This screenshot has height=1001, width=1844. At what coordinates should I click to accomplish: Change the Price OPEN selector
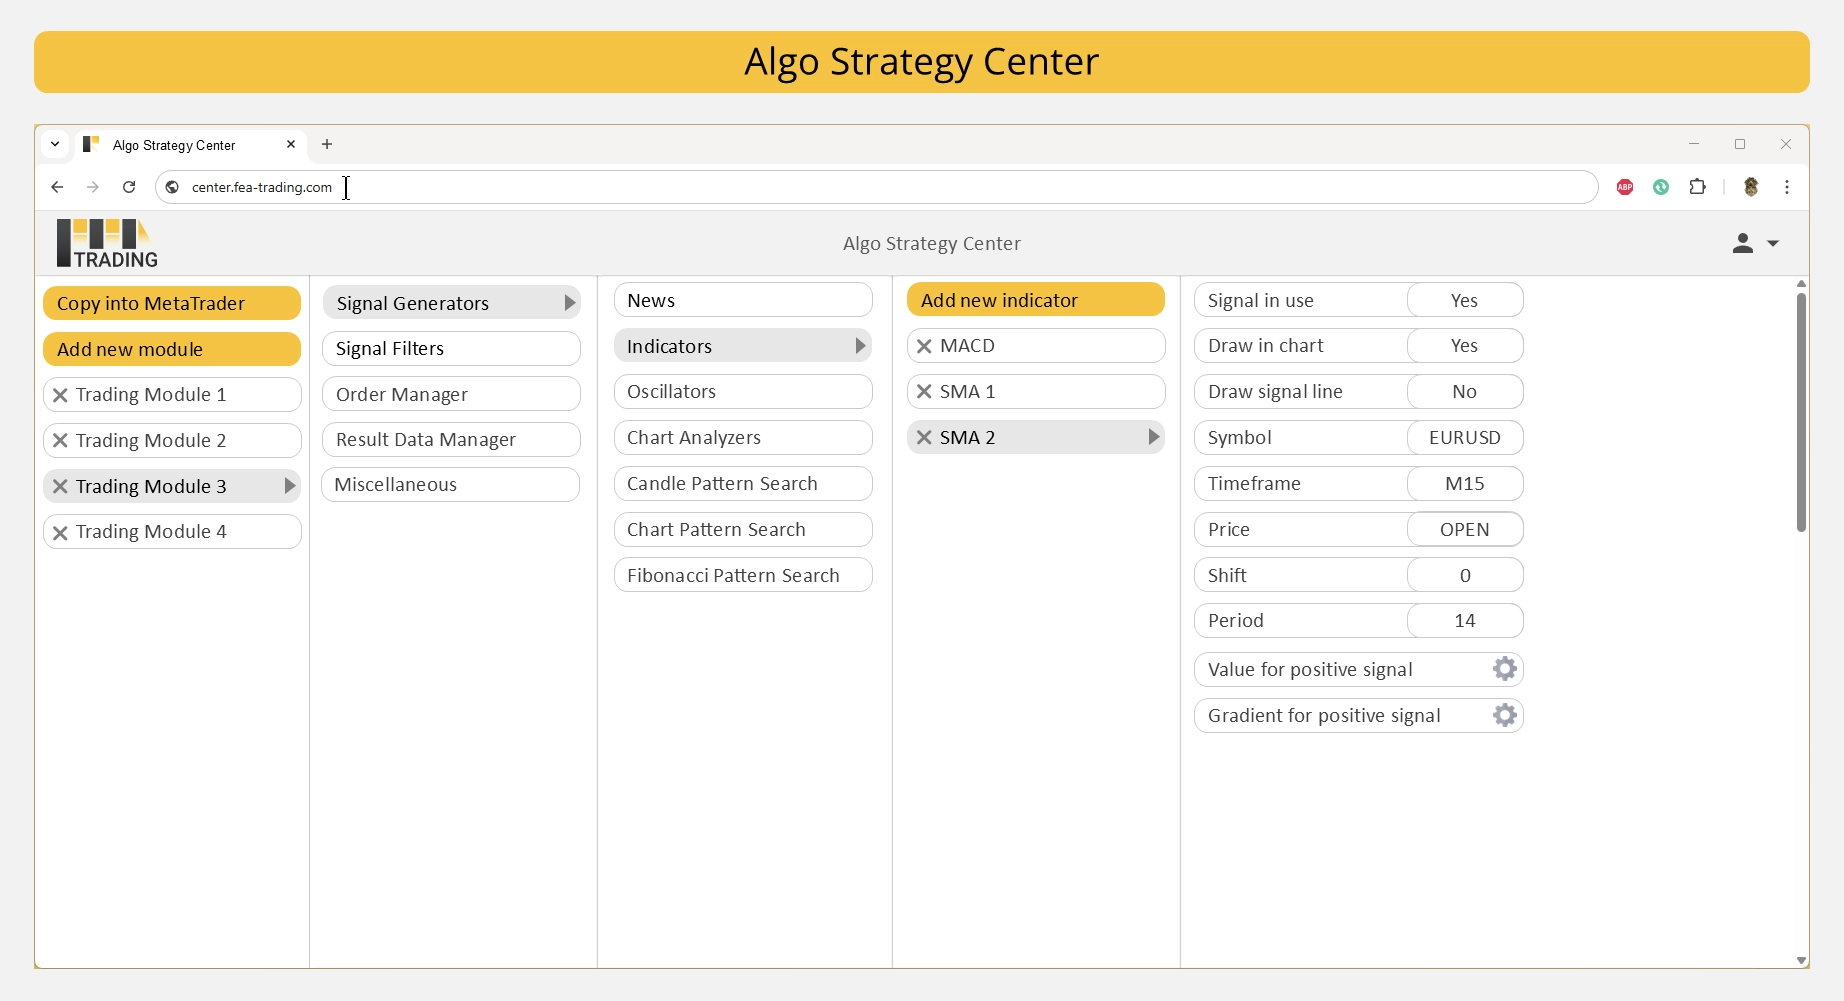coord(1465,530)
